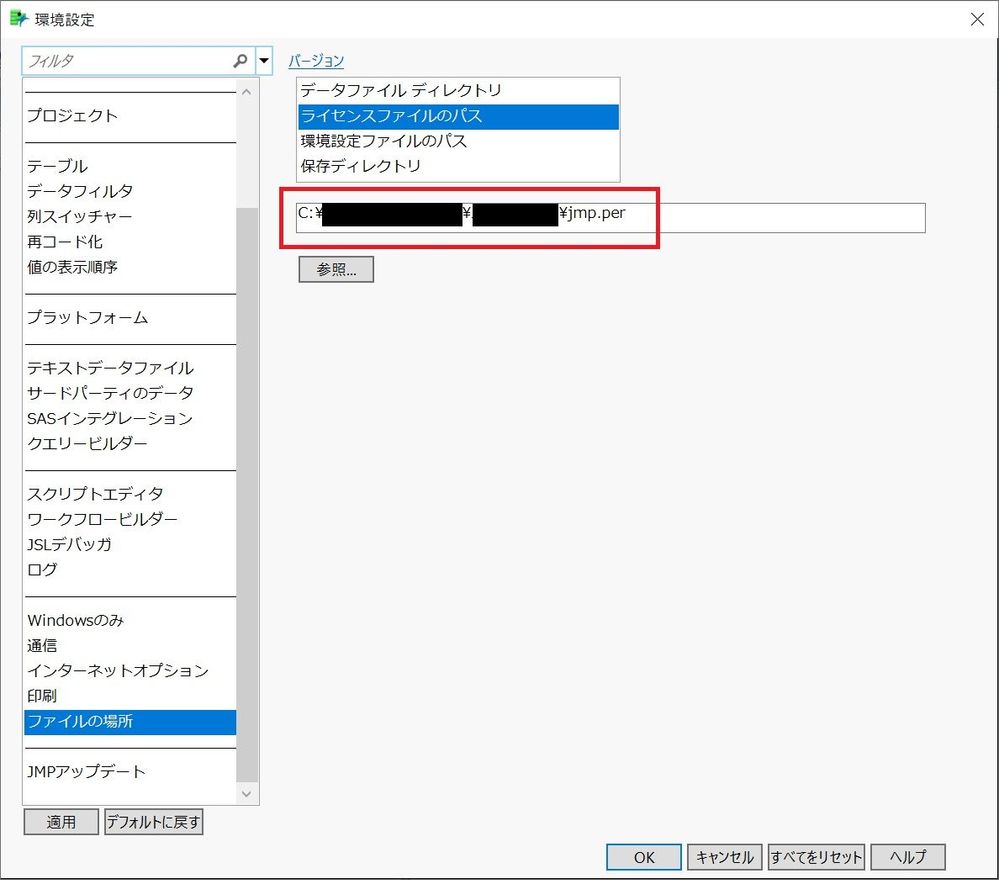Open Windowsのみ preferences

coord(130,620)
